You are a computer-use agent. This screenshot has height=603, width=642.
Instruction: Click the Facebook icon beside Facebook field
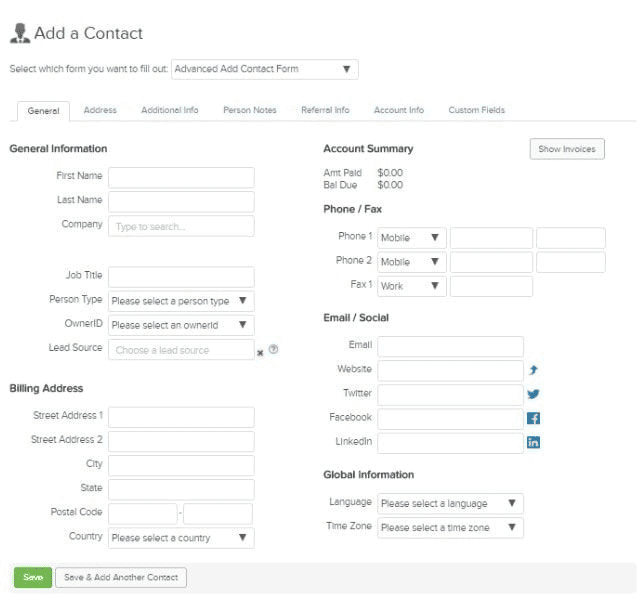click(x=533, y=418)
